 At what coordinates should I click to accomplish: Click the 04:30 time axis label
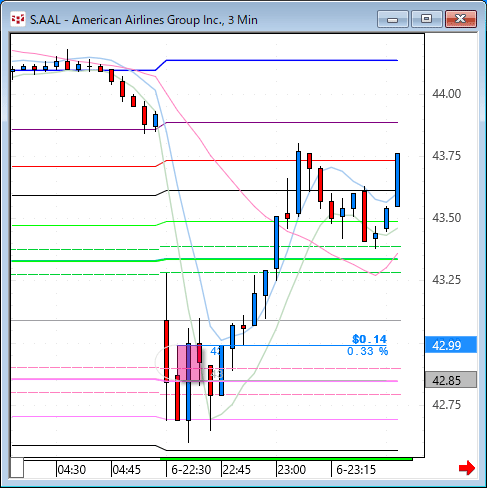pyautogui.click(x=72, y=470)
